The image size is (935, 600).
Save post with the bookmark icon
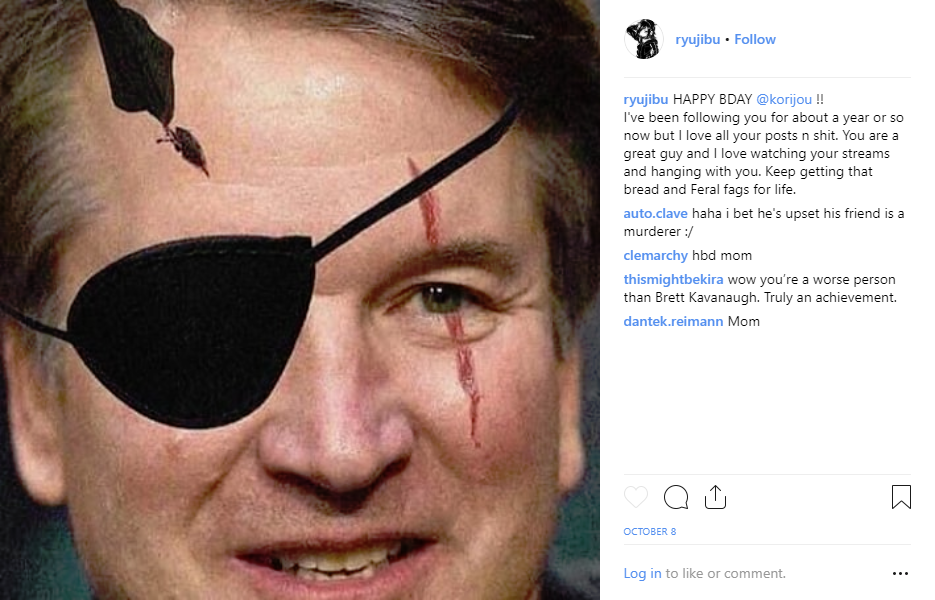901,497
